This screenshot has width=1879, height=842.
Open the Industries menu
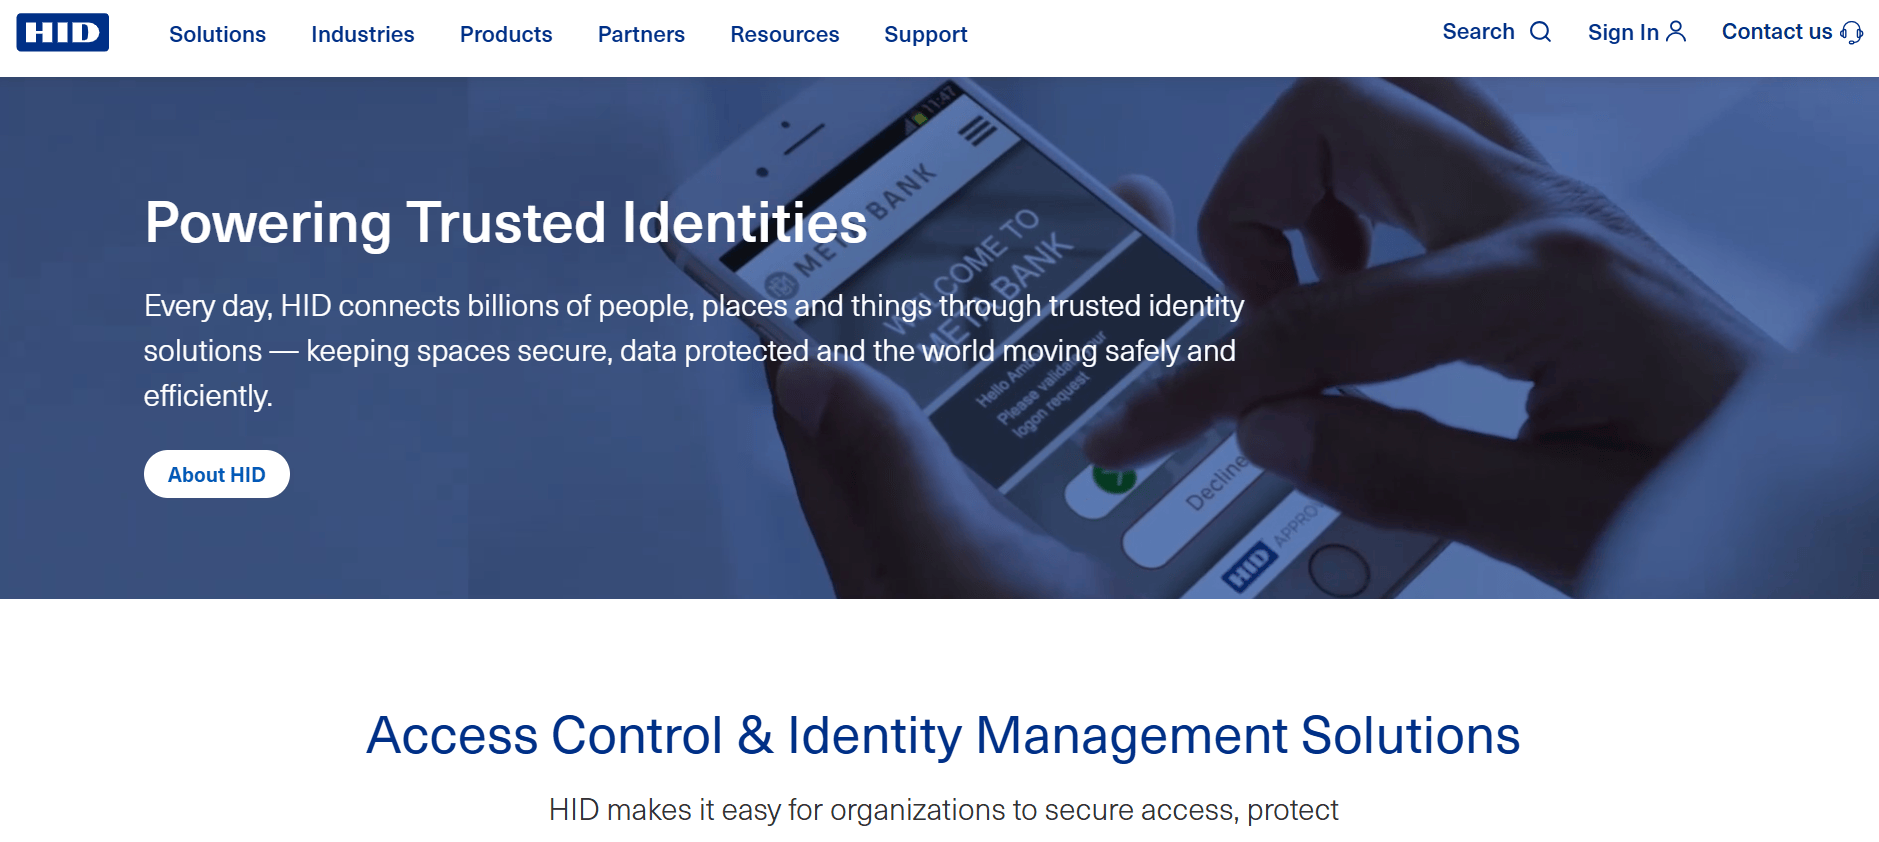362,34
